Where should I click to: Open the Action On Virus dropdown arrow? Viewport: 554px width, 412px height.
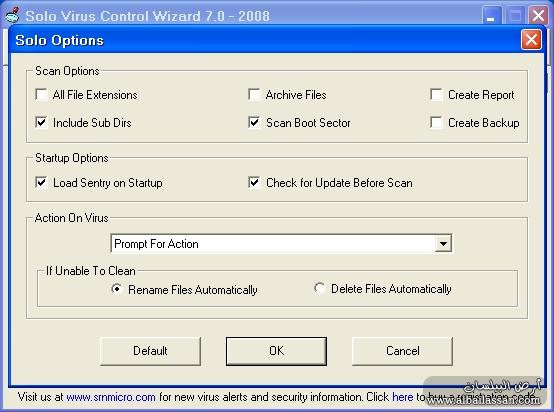point(443,243)
